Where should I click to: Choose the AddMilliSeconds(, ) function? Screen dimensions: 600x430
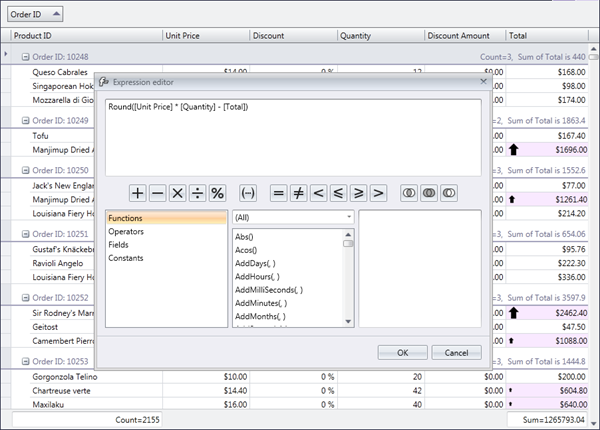[269, 290]
